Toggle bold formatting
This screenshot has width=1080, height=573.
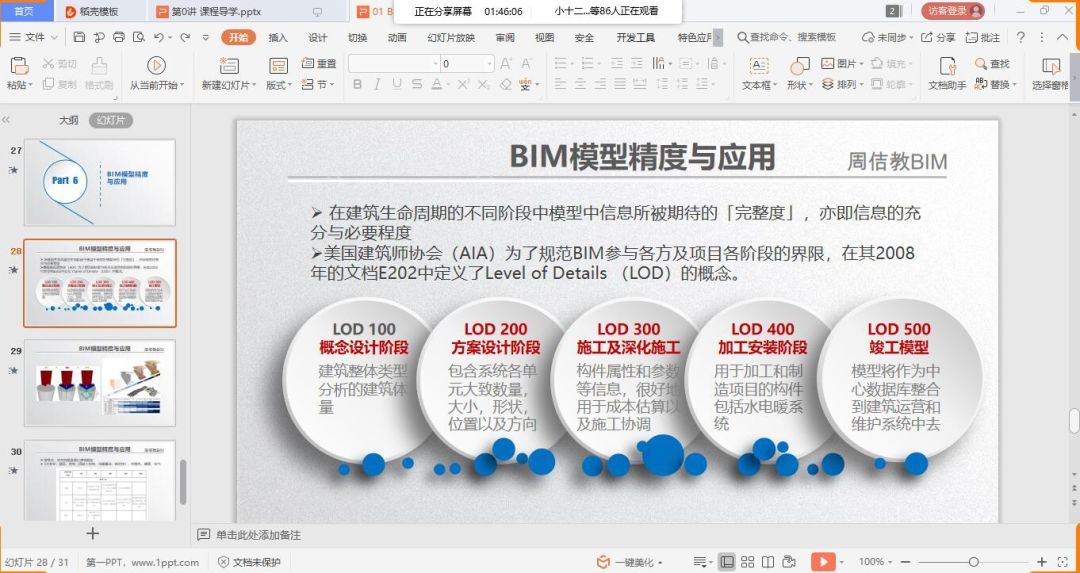pyautogui.click(x=357, y=85)
